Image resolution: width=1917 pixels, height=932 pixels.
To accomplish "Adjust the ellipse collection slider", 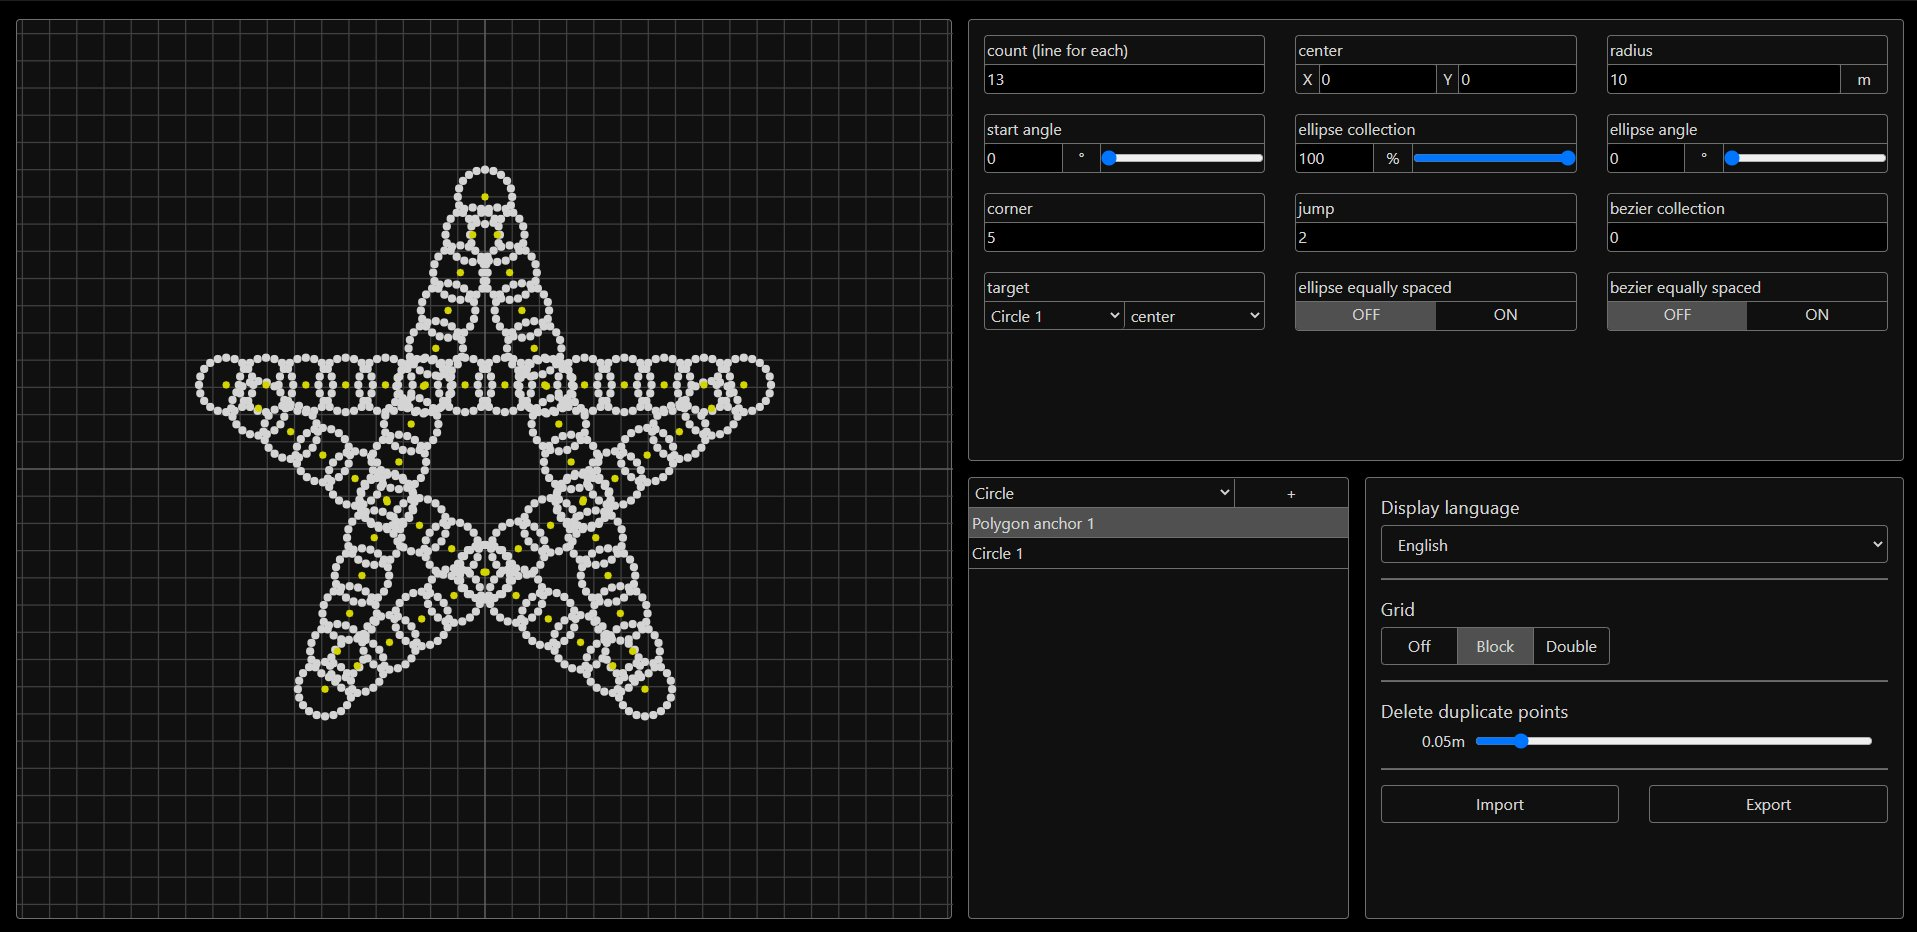I will point(1494,158).
